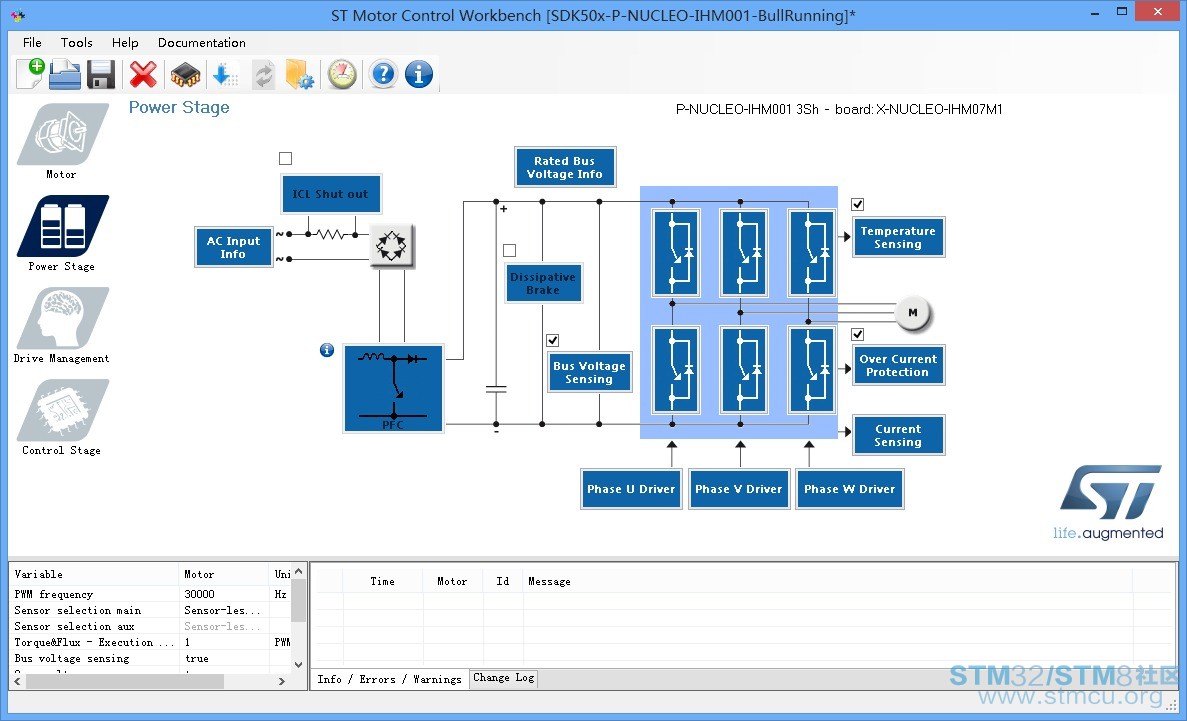The width and height of the screenshot is (1187, 721).
Task: Select the bottom-right low-side switch block
Action: tap(812, 369)
